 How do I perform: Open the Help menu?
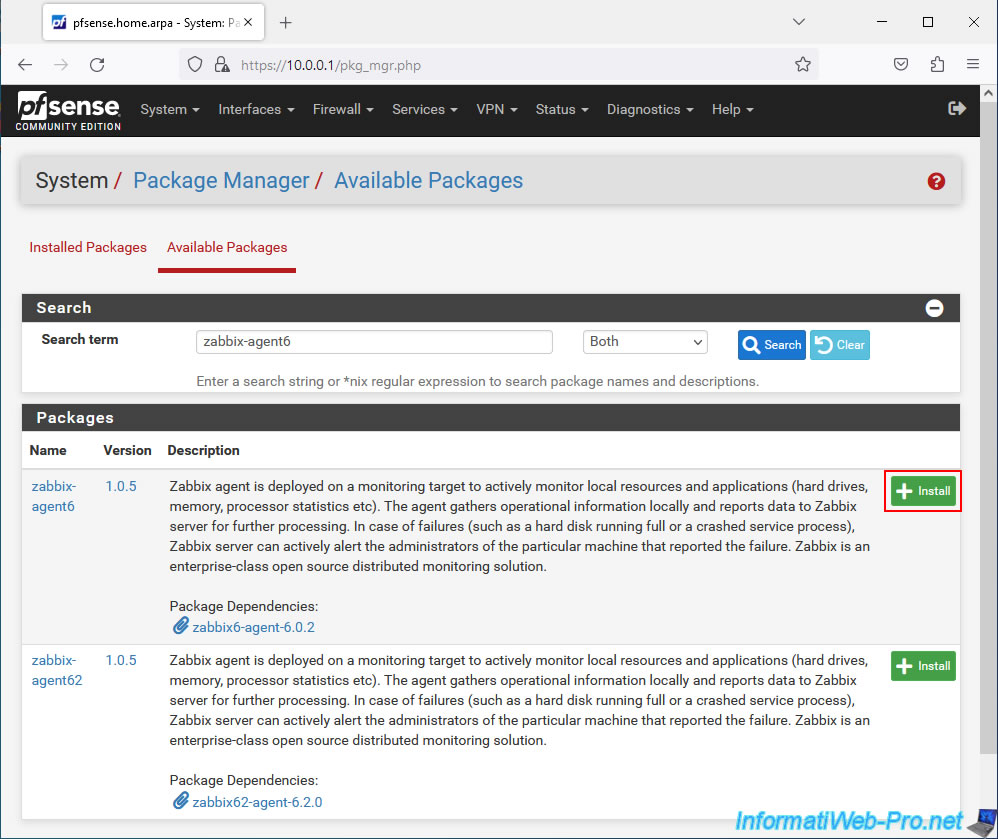point(733,109)
